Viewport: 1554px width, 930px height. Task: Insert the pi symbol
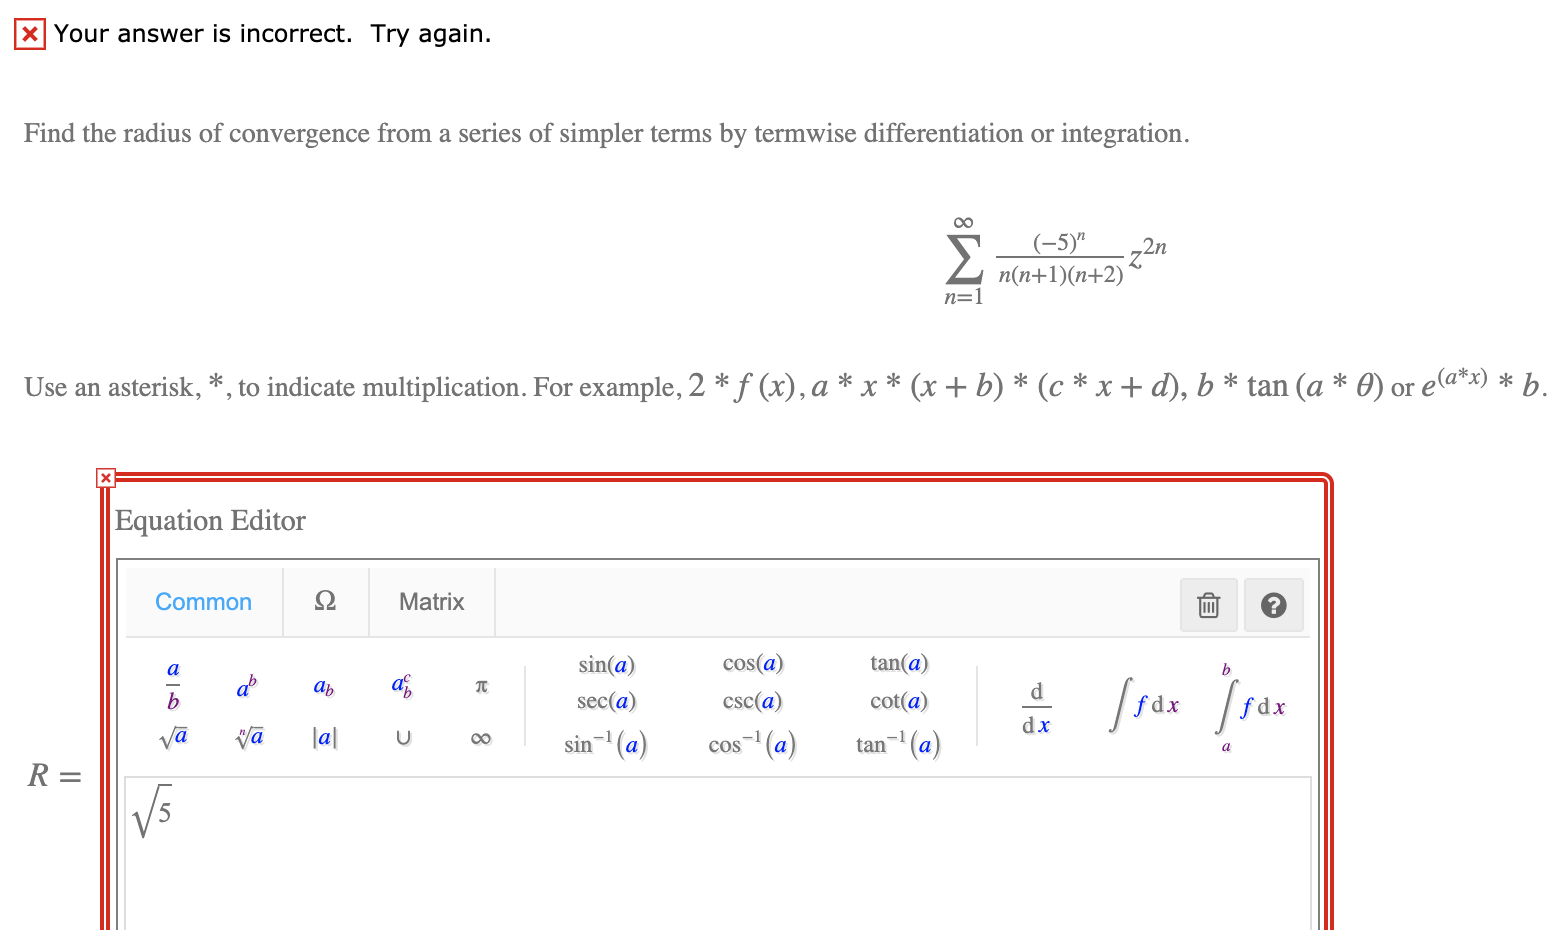[481, 686]
